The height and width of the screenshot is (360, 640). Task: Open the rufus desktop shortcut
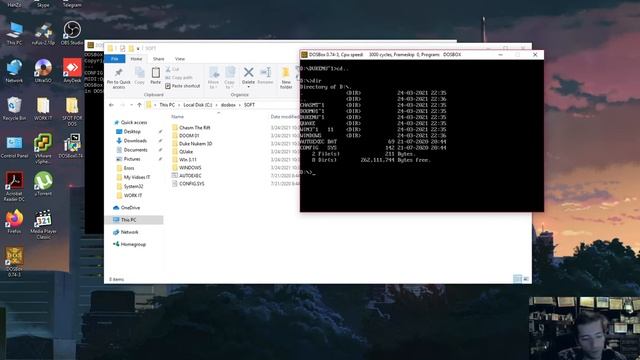point(43,33)
